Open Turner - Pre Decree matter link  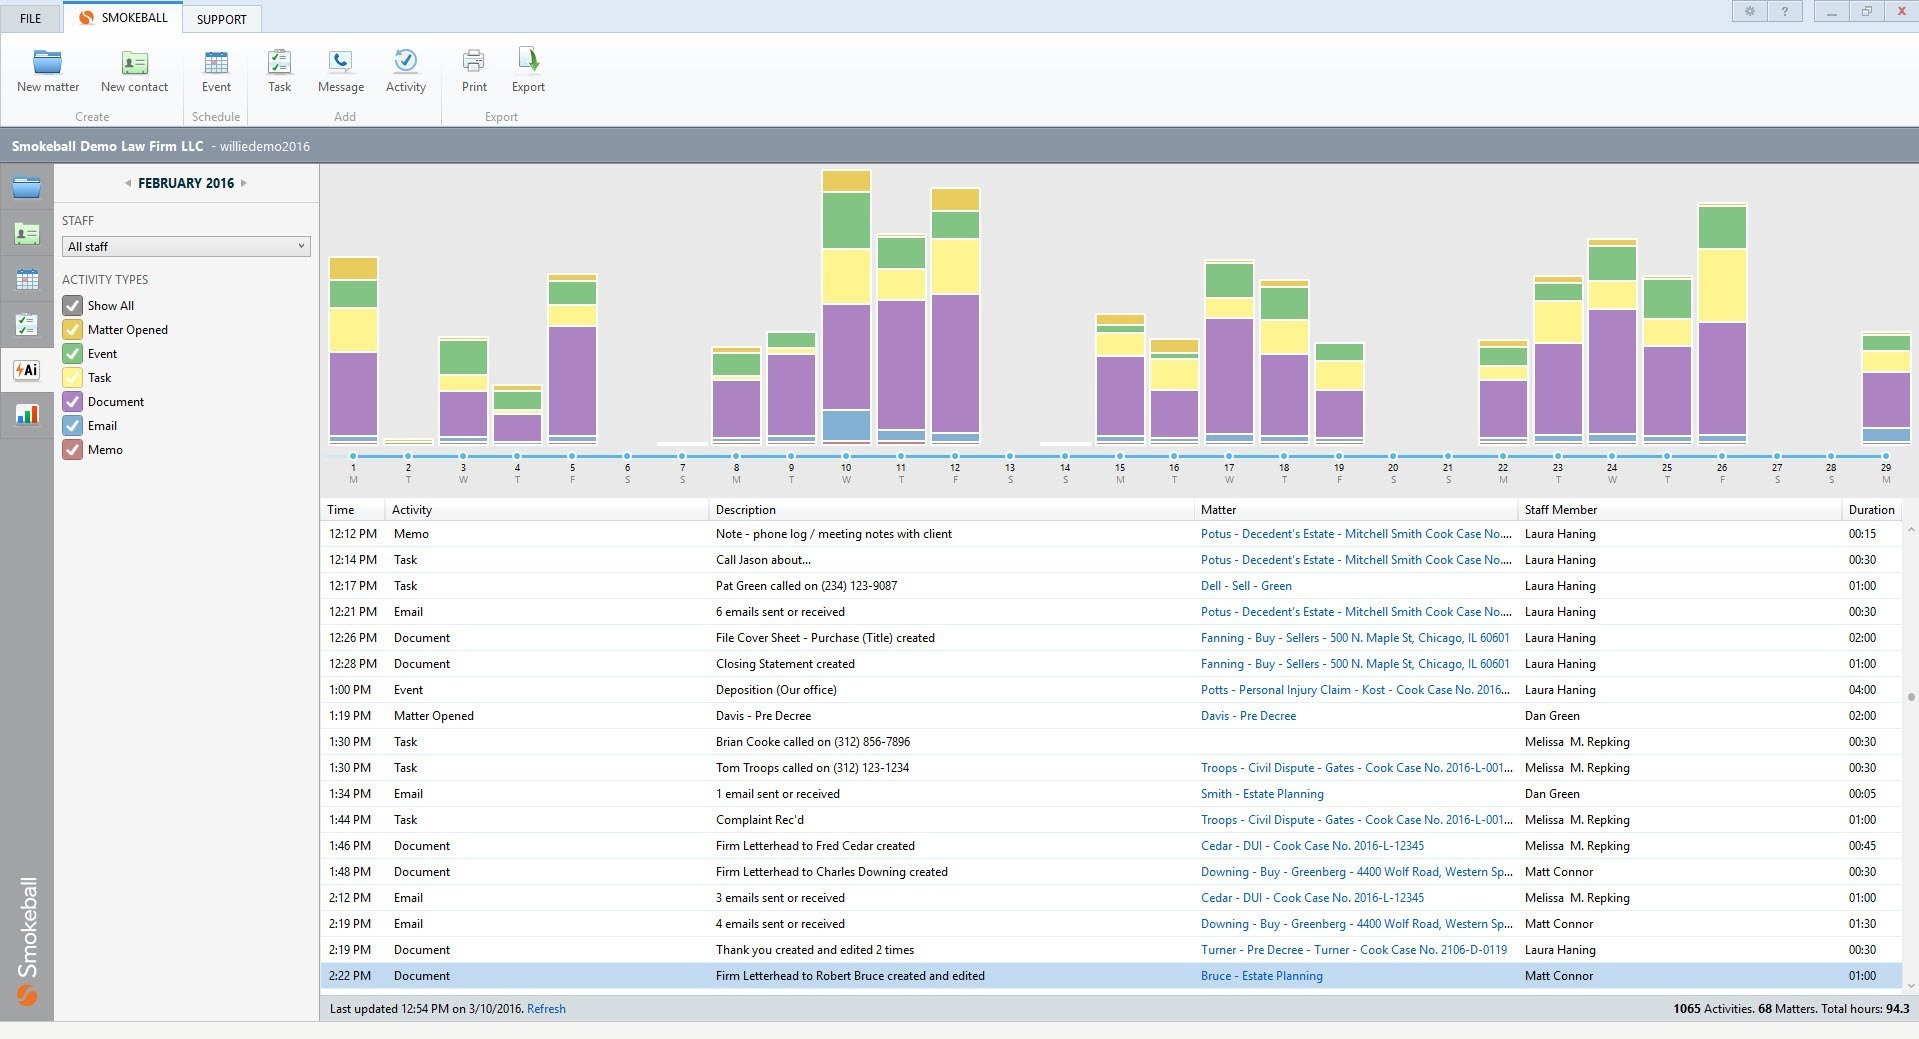pos(1354,949)
